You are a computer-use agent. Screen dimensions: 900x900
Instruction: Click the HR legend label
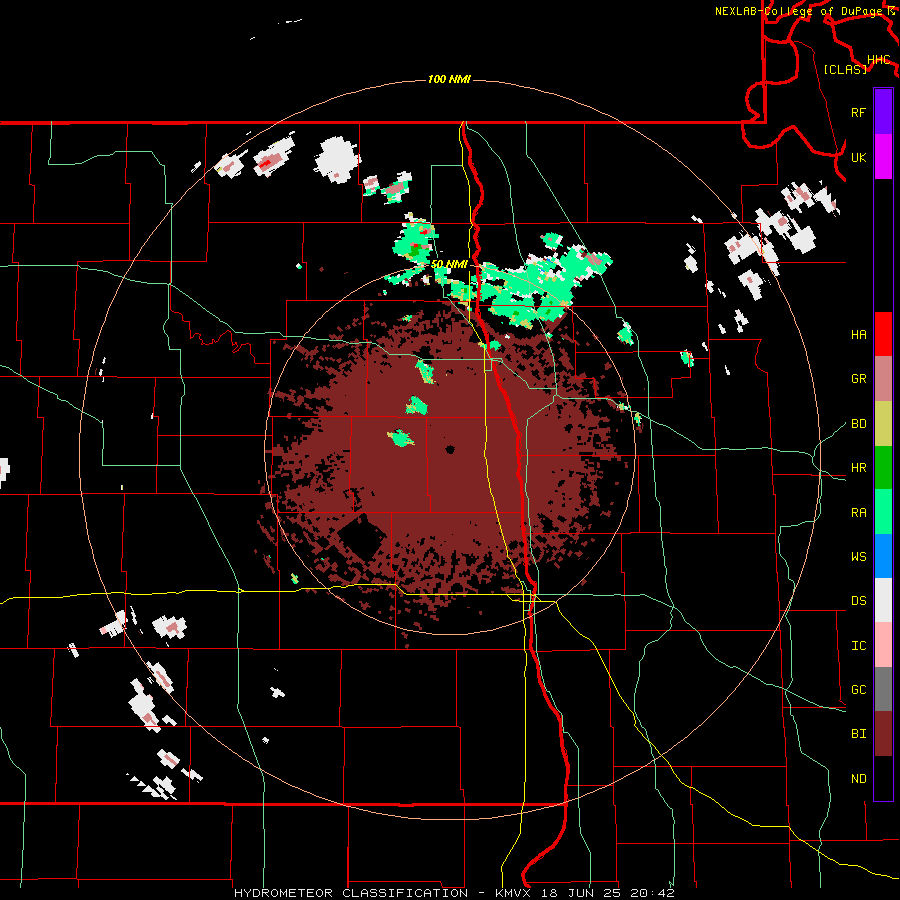(x=858, y=468)
